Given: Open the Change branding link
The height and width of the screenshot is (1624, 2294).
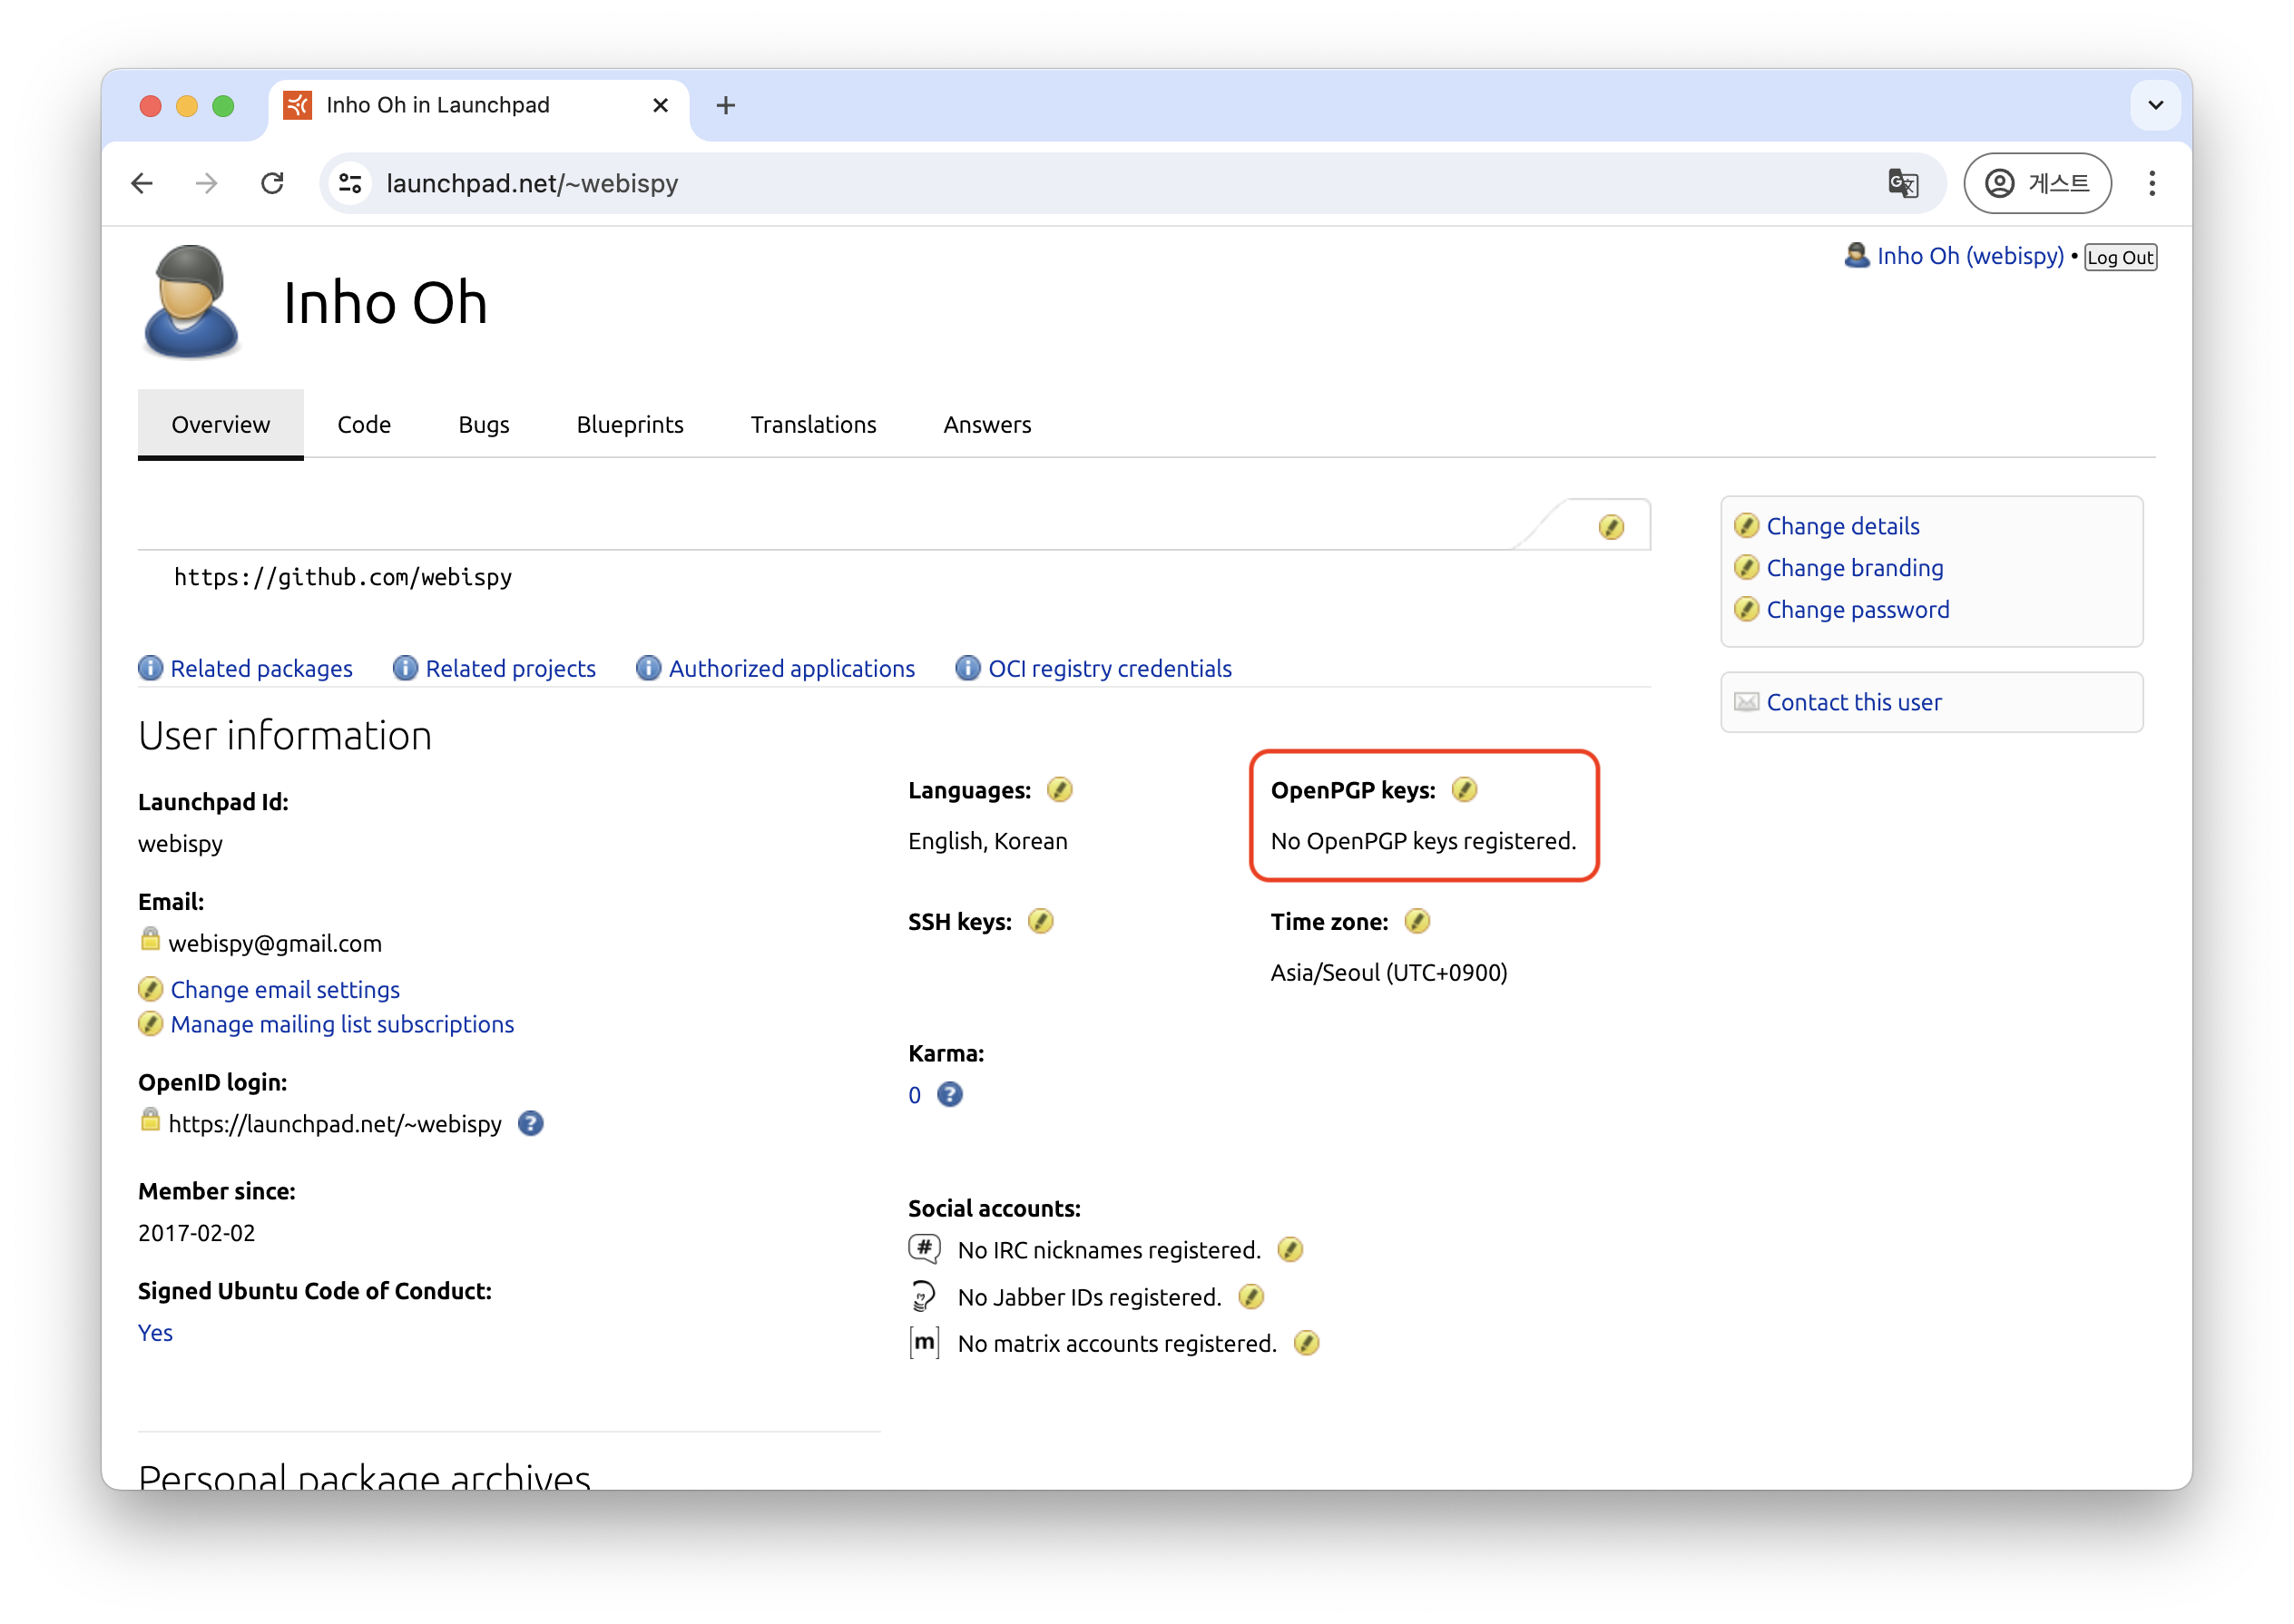Looking at the screenshot, I should (x=1854, y=568).
